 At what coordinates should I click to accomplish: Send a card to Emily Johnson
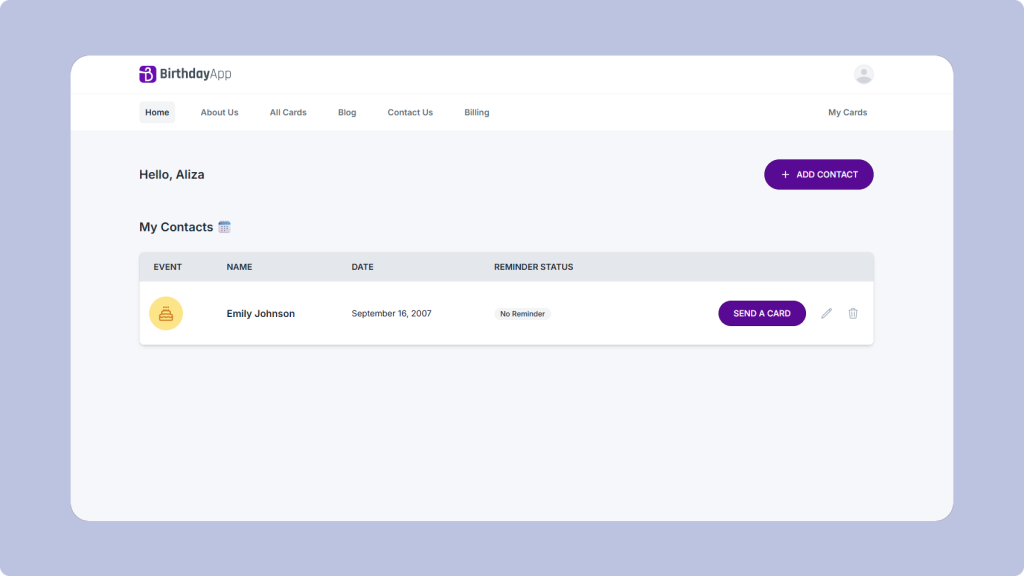pyautogui.click(x=762, y=313)
